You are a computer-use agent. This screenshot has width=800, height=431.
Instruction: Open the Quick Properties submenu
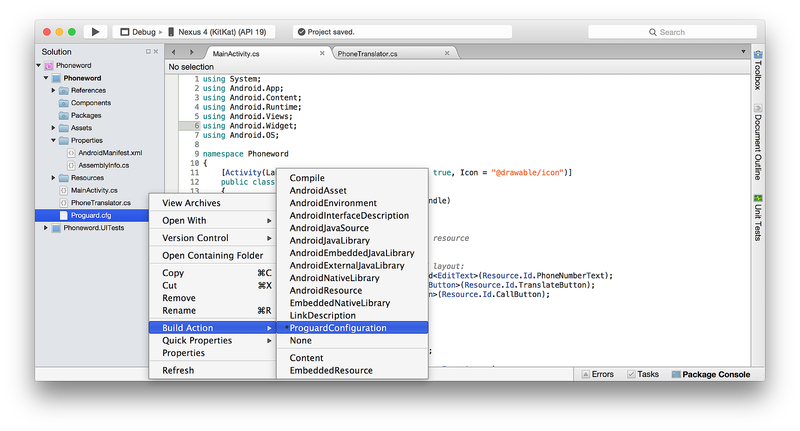[x=212, y=341]
